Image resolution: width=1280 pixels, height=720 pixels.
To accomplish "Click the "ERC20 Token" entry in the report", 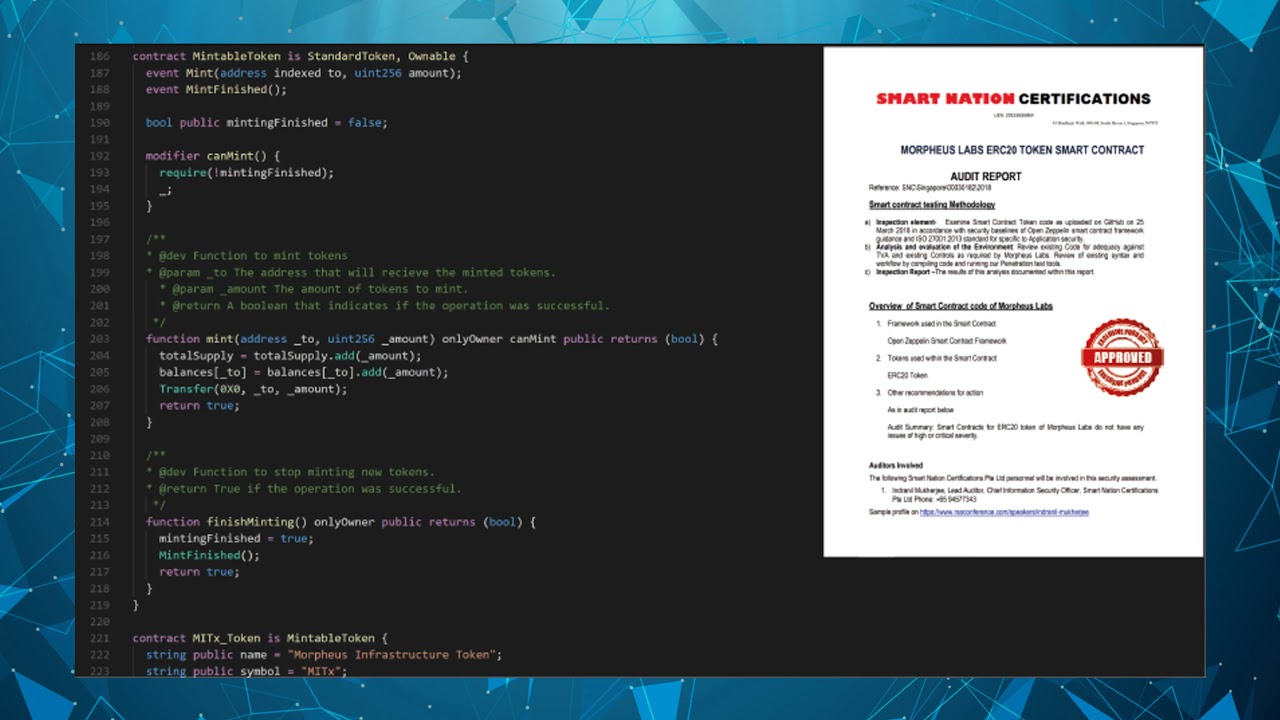I will point(908,375).
